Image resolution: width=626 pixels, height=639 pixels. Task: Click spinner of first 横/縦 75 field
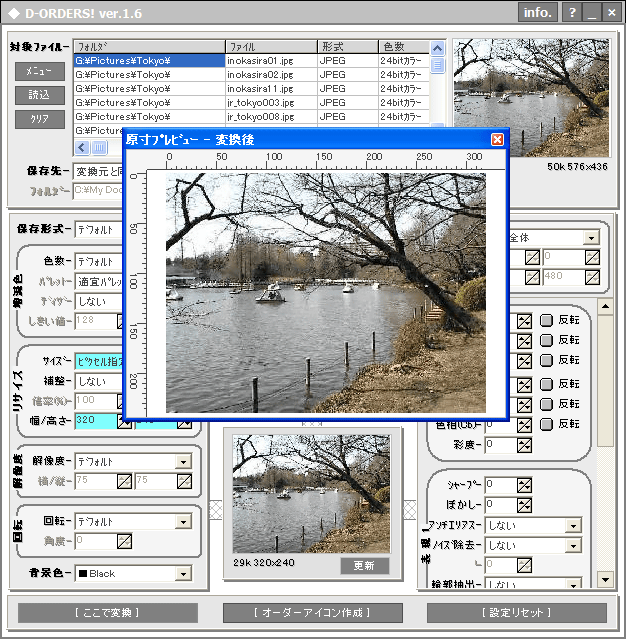(x=124, y=481)
